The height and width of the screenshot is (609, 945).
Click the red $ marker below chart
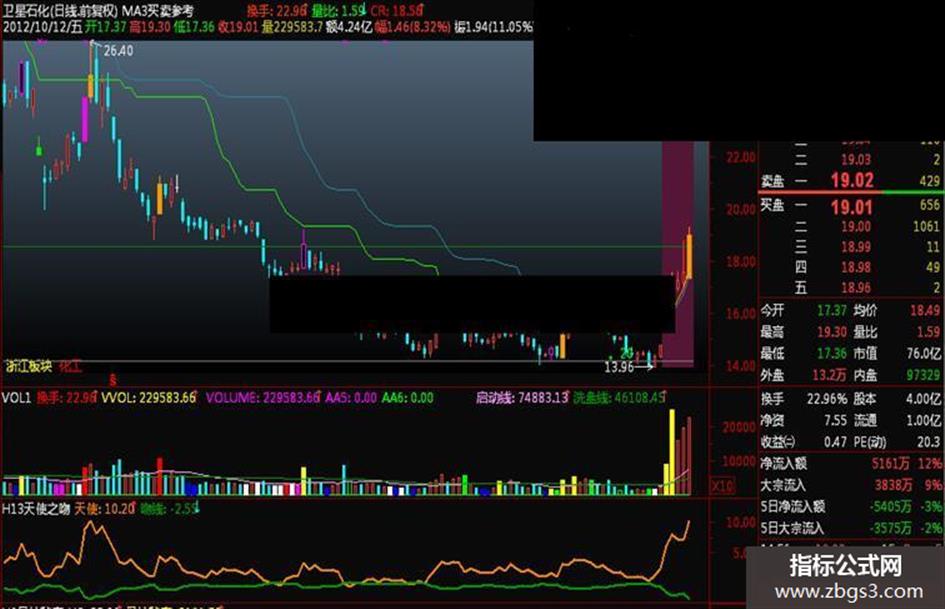click(x=113, y=380)
